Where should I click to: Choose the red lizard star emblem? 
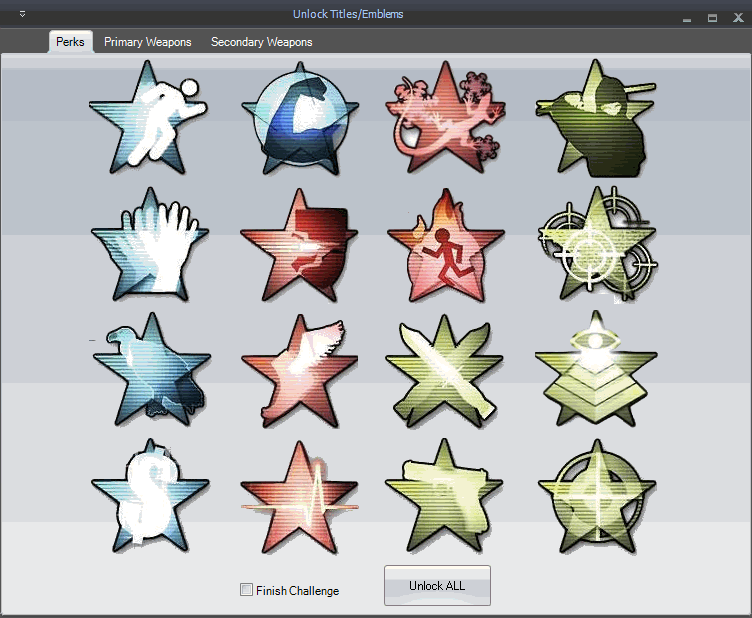click(x=444, y=118)
